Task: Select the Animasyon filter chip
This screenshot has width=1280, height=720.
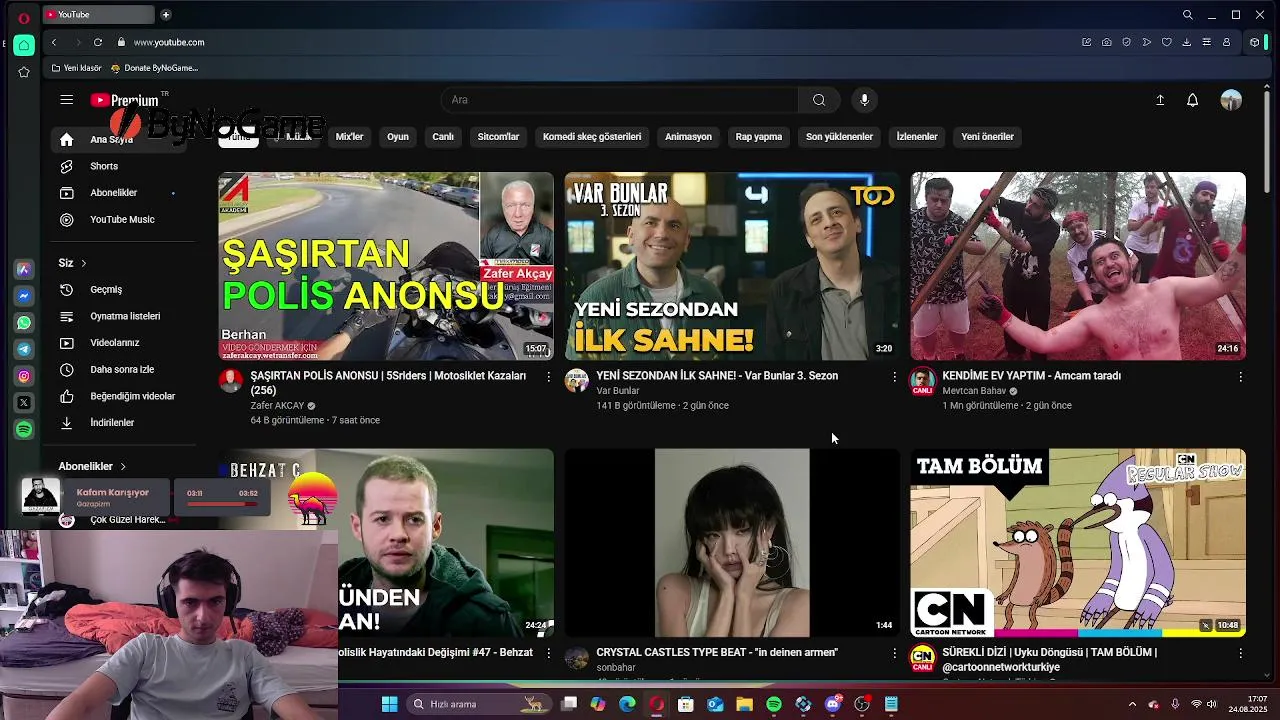Action: pos(688,137)
